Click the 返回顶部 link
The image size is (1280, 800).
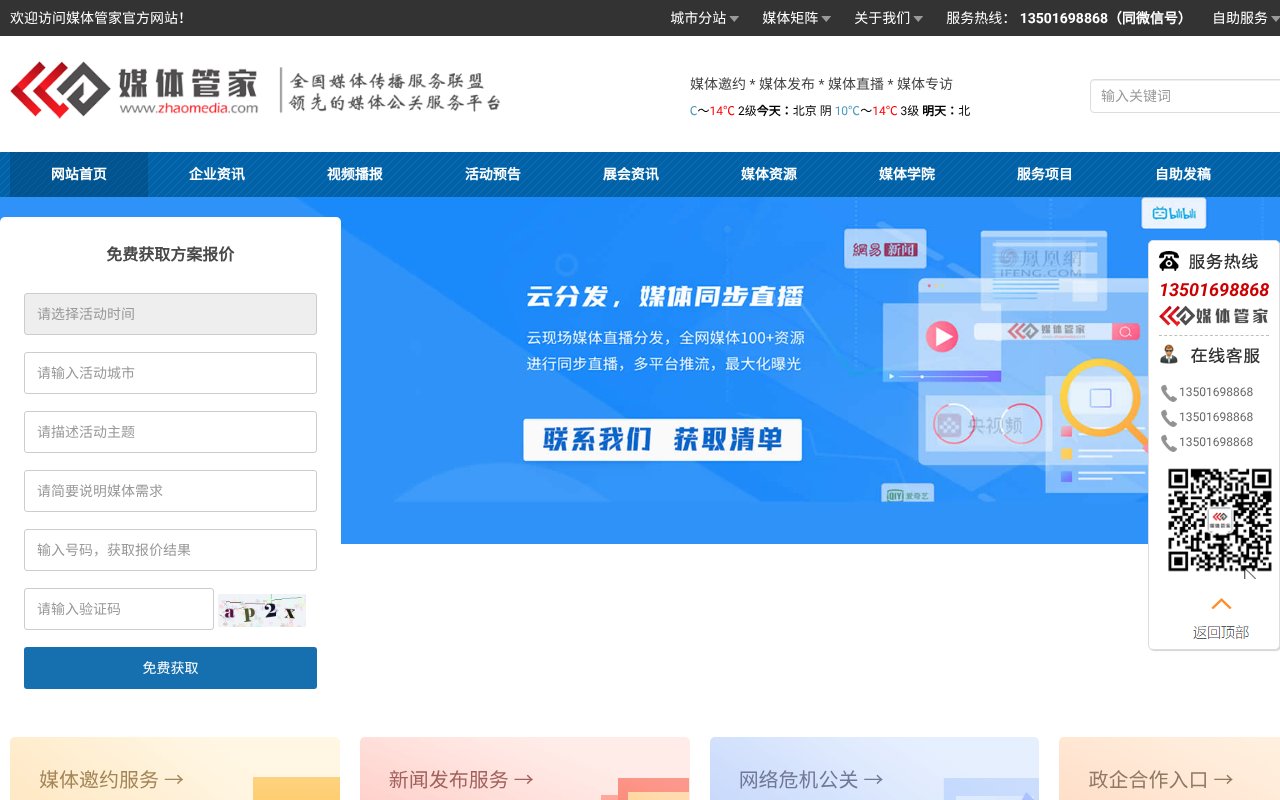click(x=1221, y=632)
